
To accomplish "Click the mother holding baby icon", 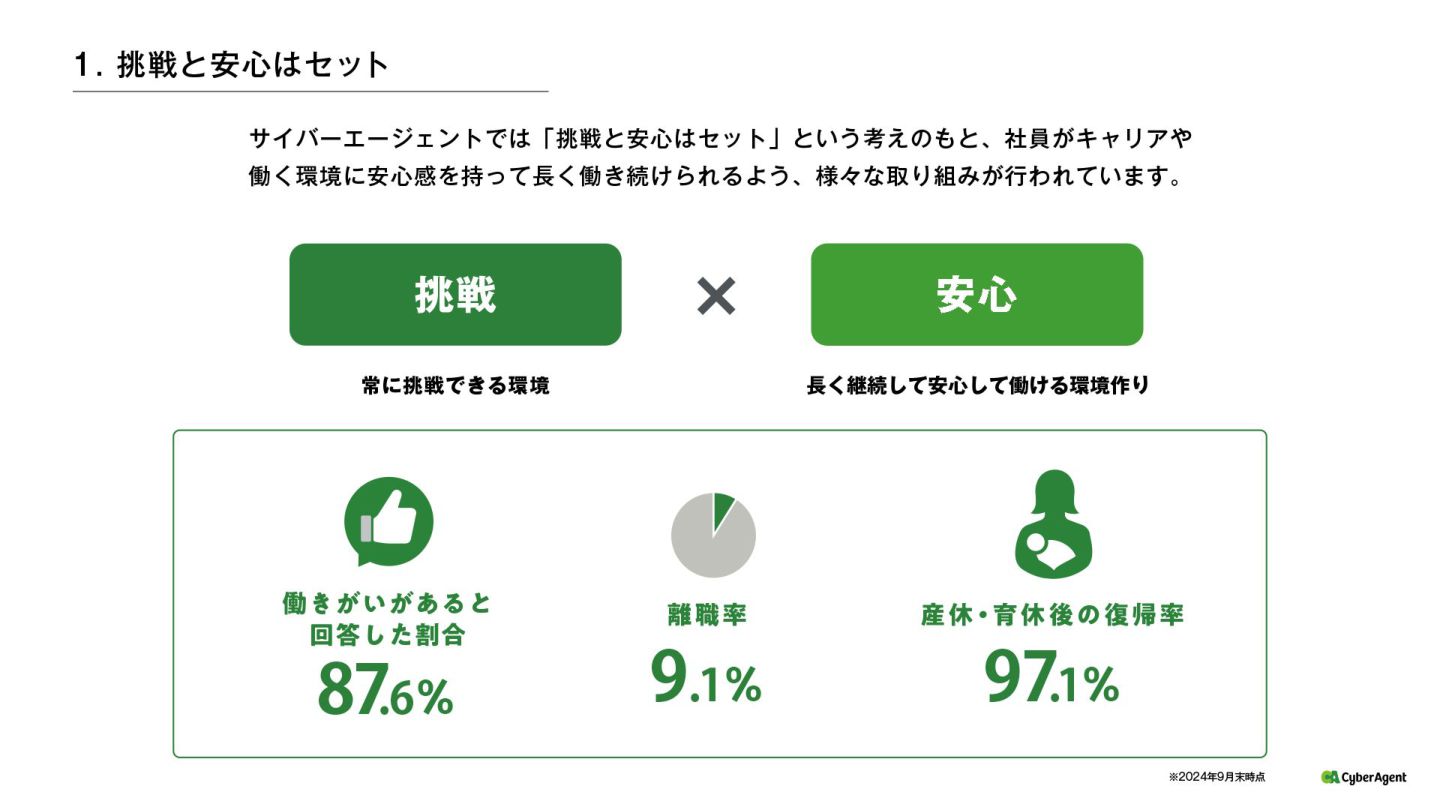I will click(1053, 524).
